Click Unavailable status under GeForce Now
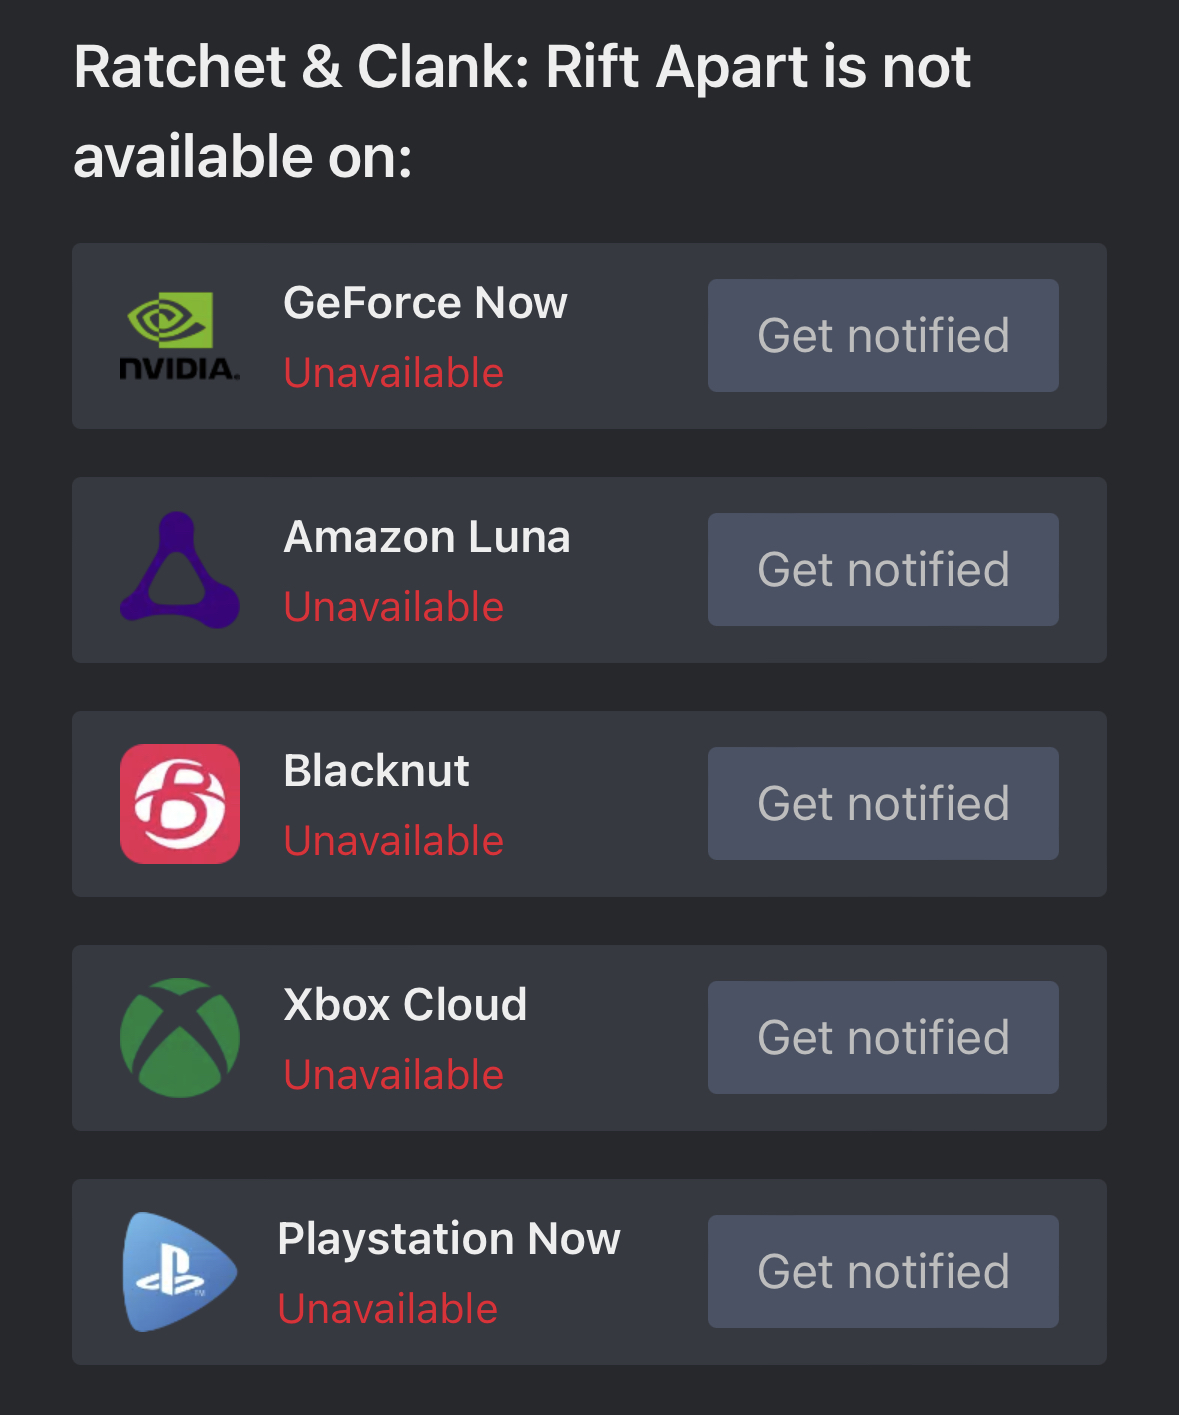Screen dimensions: 1179x1415 pyautogui.click(x=393, y=373)
